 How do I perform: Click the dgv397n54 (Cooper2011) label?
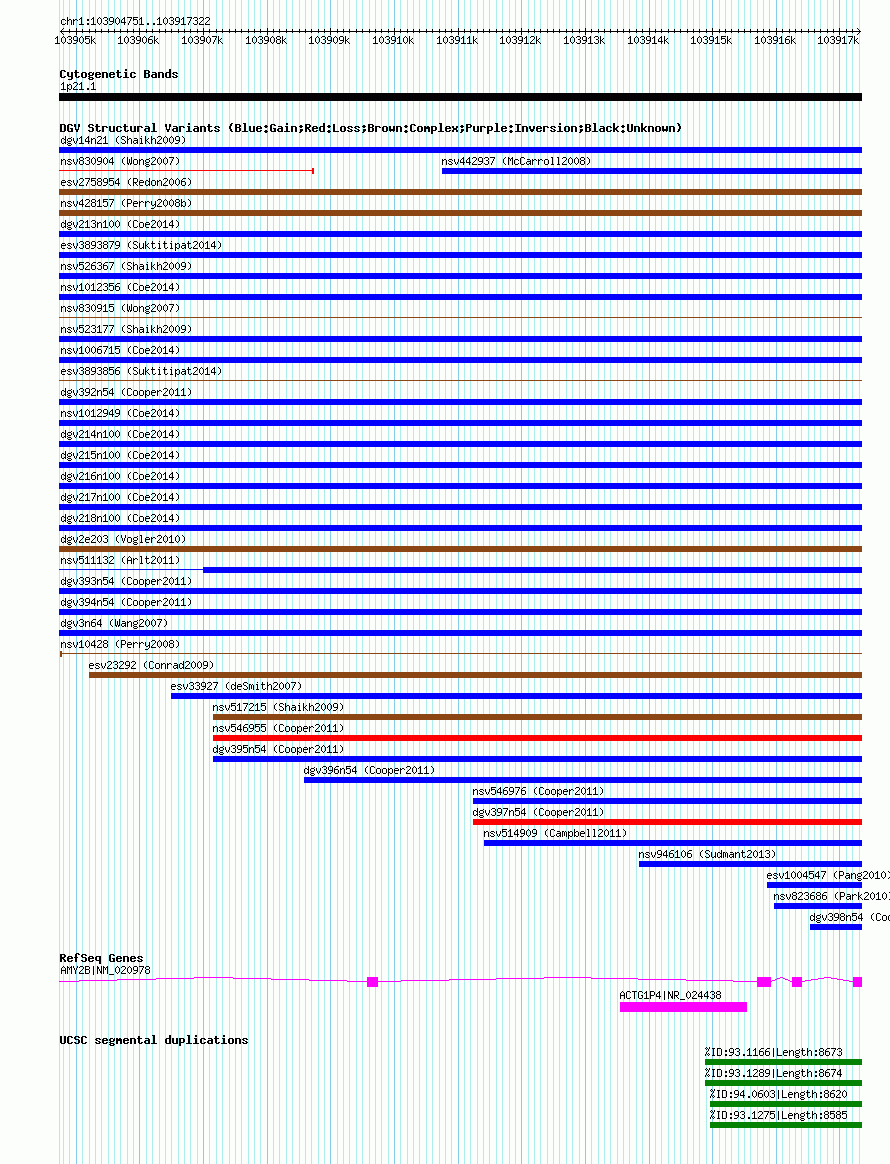coord(538,813)
